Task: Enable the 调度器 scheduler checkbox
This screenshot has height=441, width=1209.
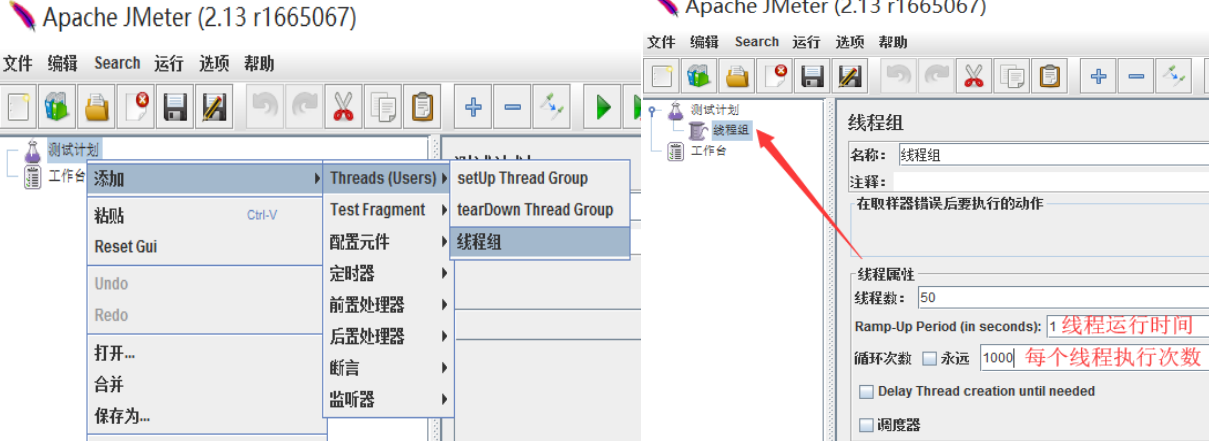Action: pyautogui.click(x=867, y=425)
